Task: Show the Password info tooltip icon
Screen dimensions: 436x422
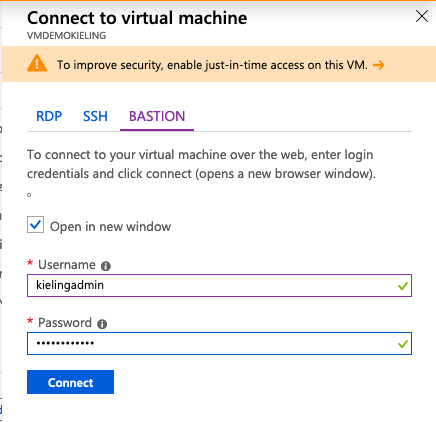Action: 102,324
